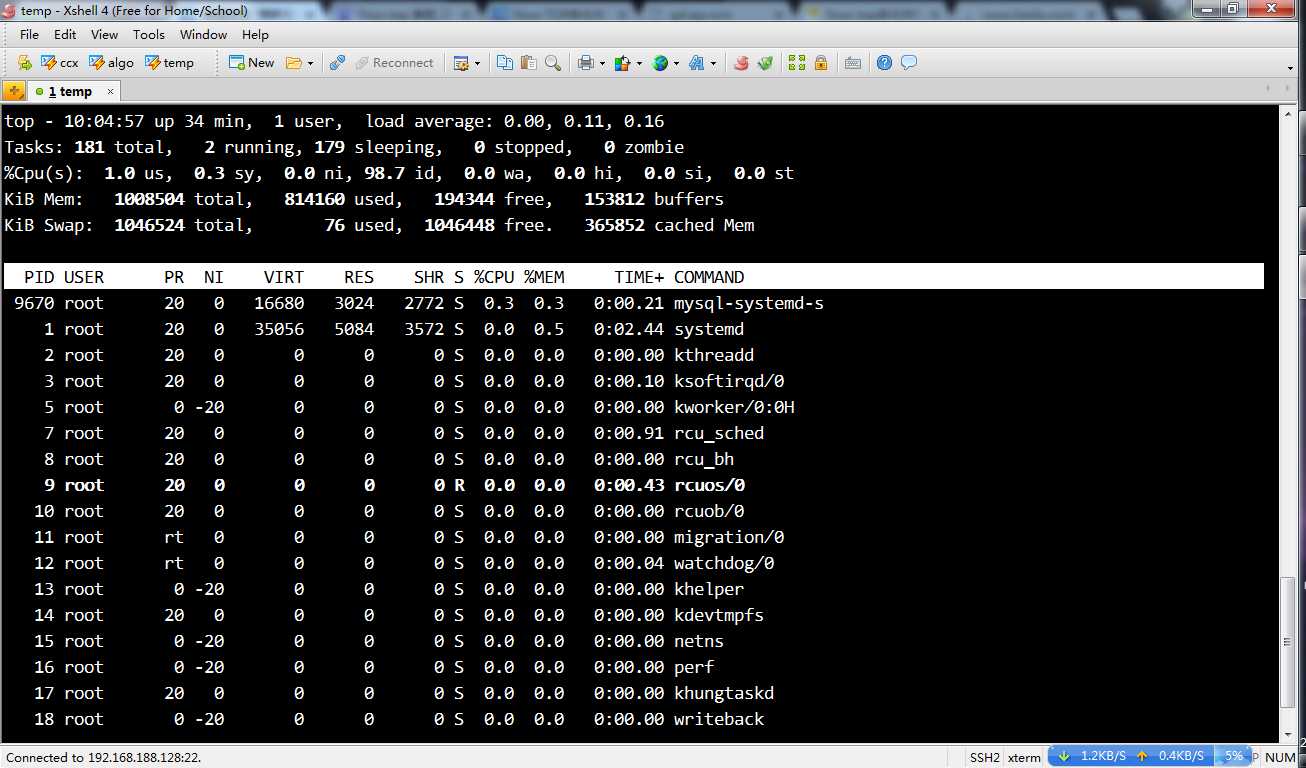Open the temp session shortcut in toolbar
The image size is (1306, 768).
[169, 62]
